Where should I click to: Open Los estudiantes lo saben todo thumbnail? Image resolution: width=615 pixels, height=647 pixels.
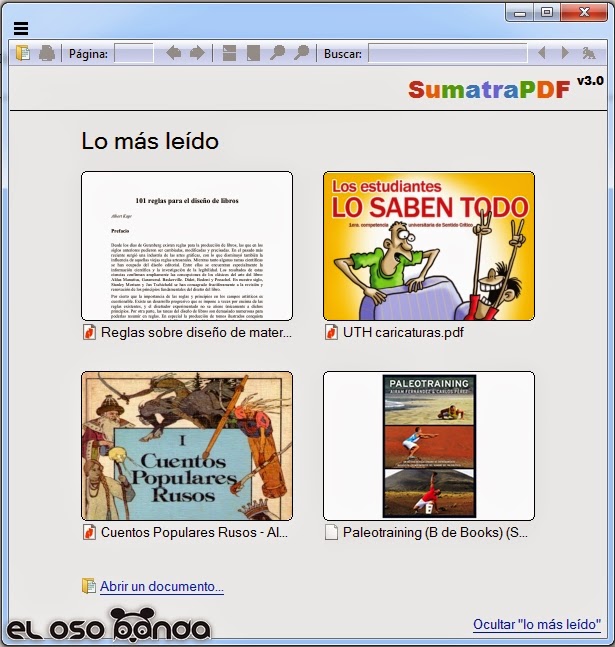[429, 246]
